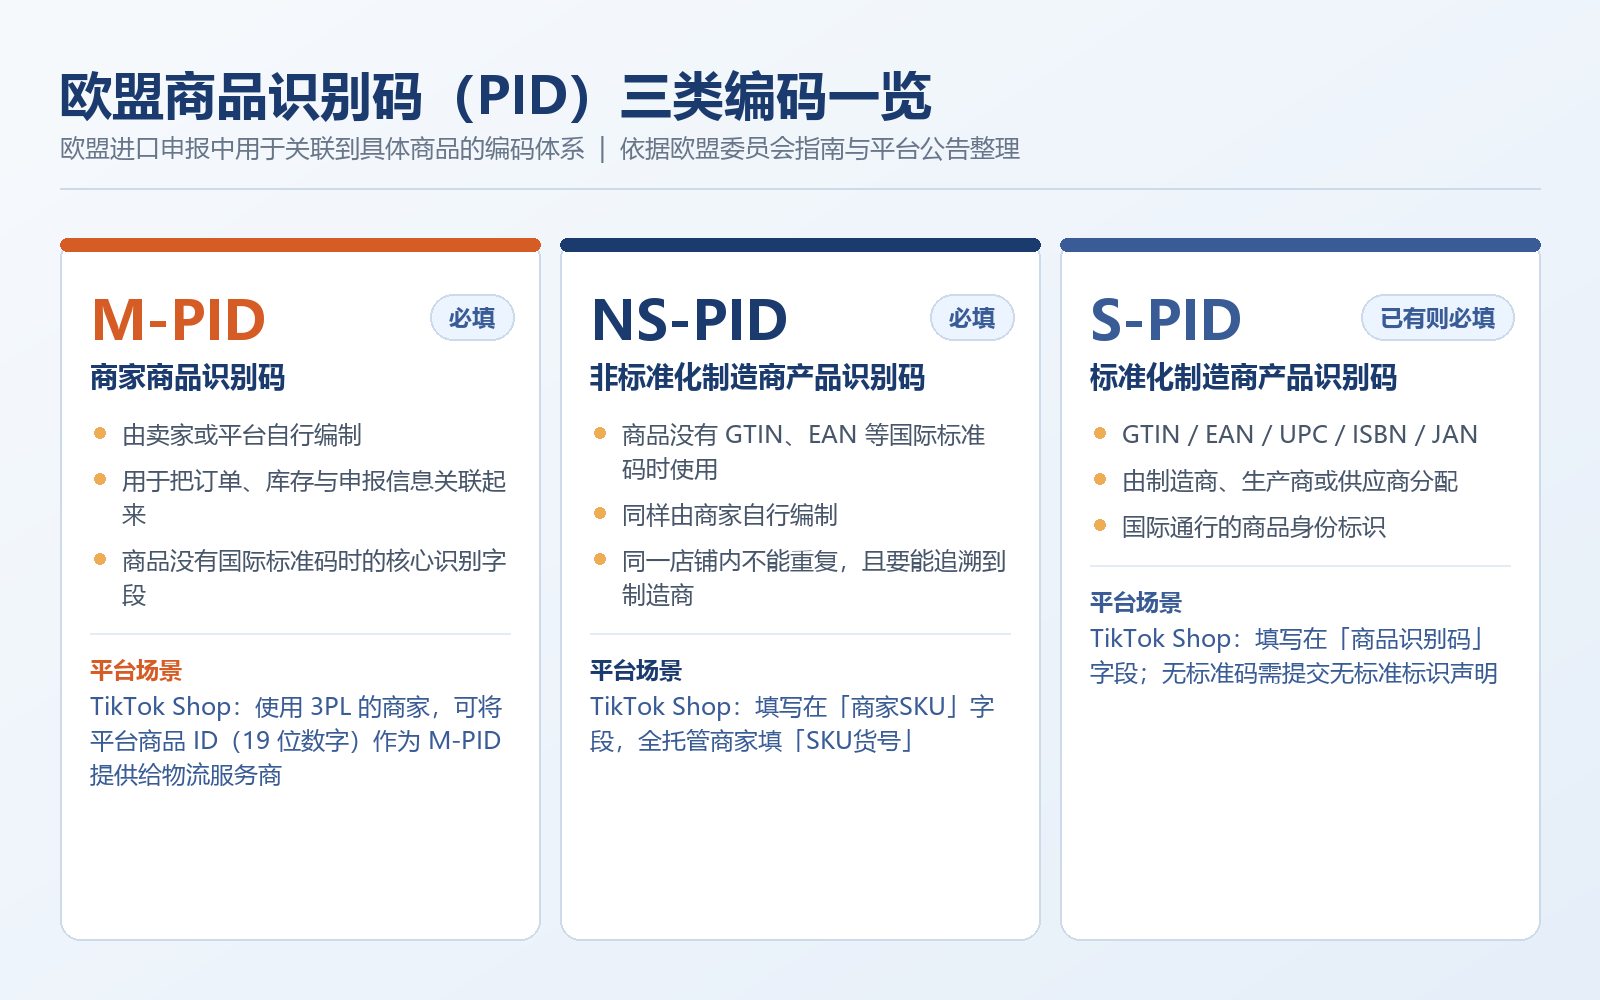This screenshot has height=1000, width=1600.
Task: Click the 已有则必填 badge
Action: coord(1438,318)
